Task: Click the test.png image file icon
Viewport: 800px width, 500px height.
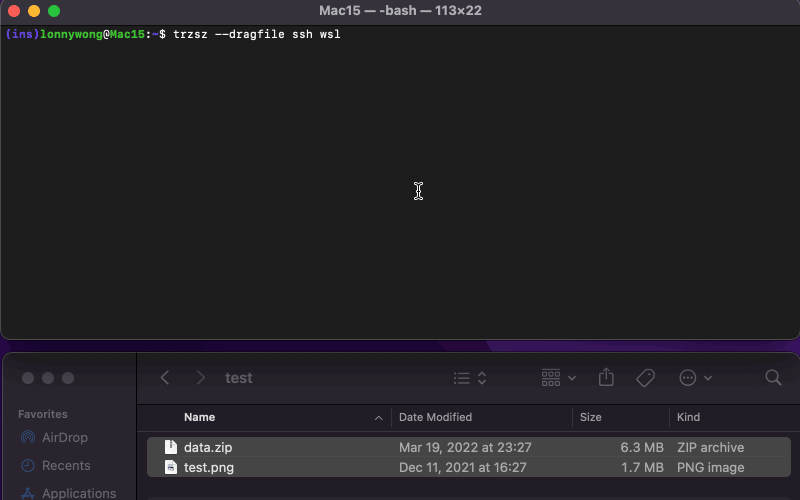Action: tap(171, 467)
